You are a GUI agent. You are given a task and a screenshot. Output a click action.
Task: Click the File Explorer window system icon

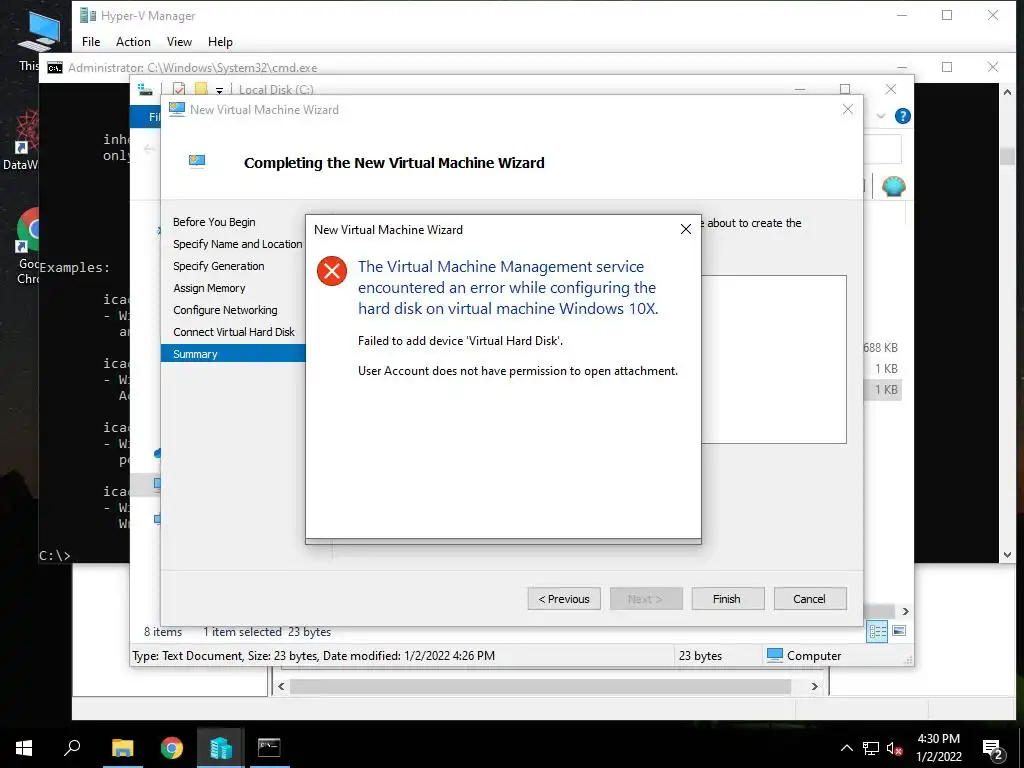tap(145, 89)
